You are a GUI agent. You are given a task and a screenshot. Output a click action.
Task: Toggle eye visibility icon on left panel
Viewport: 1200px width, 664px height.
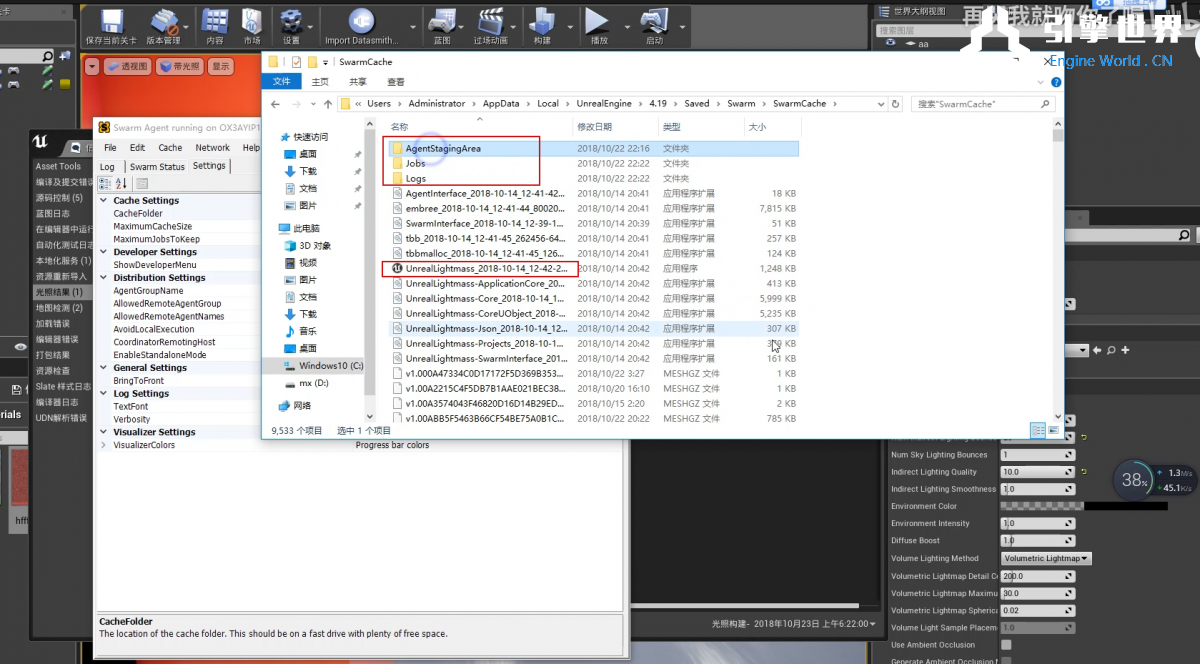click(x=20, y=347)
